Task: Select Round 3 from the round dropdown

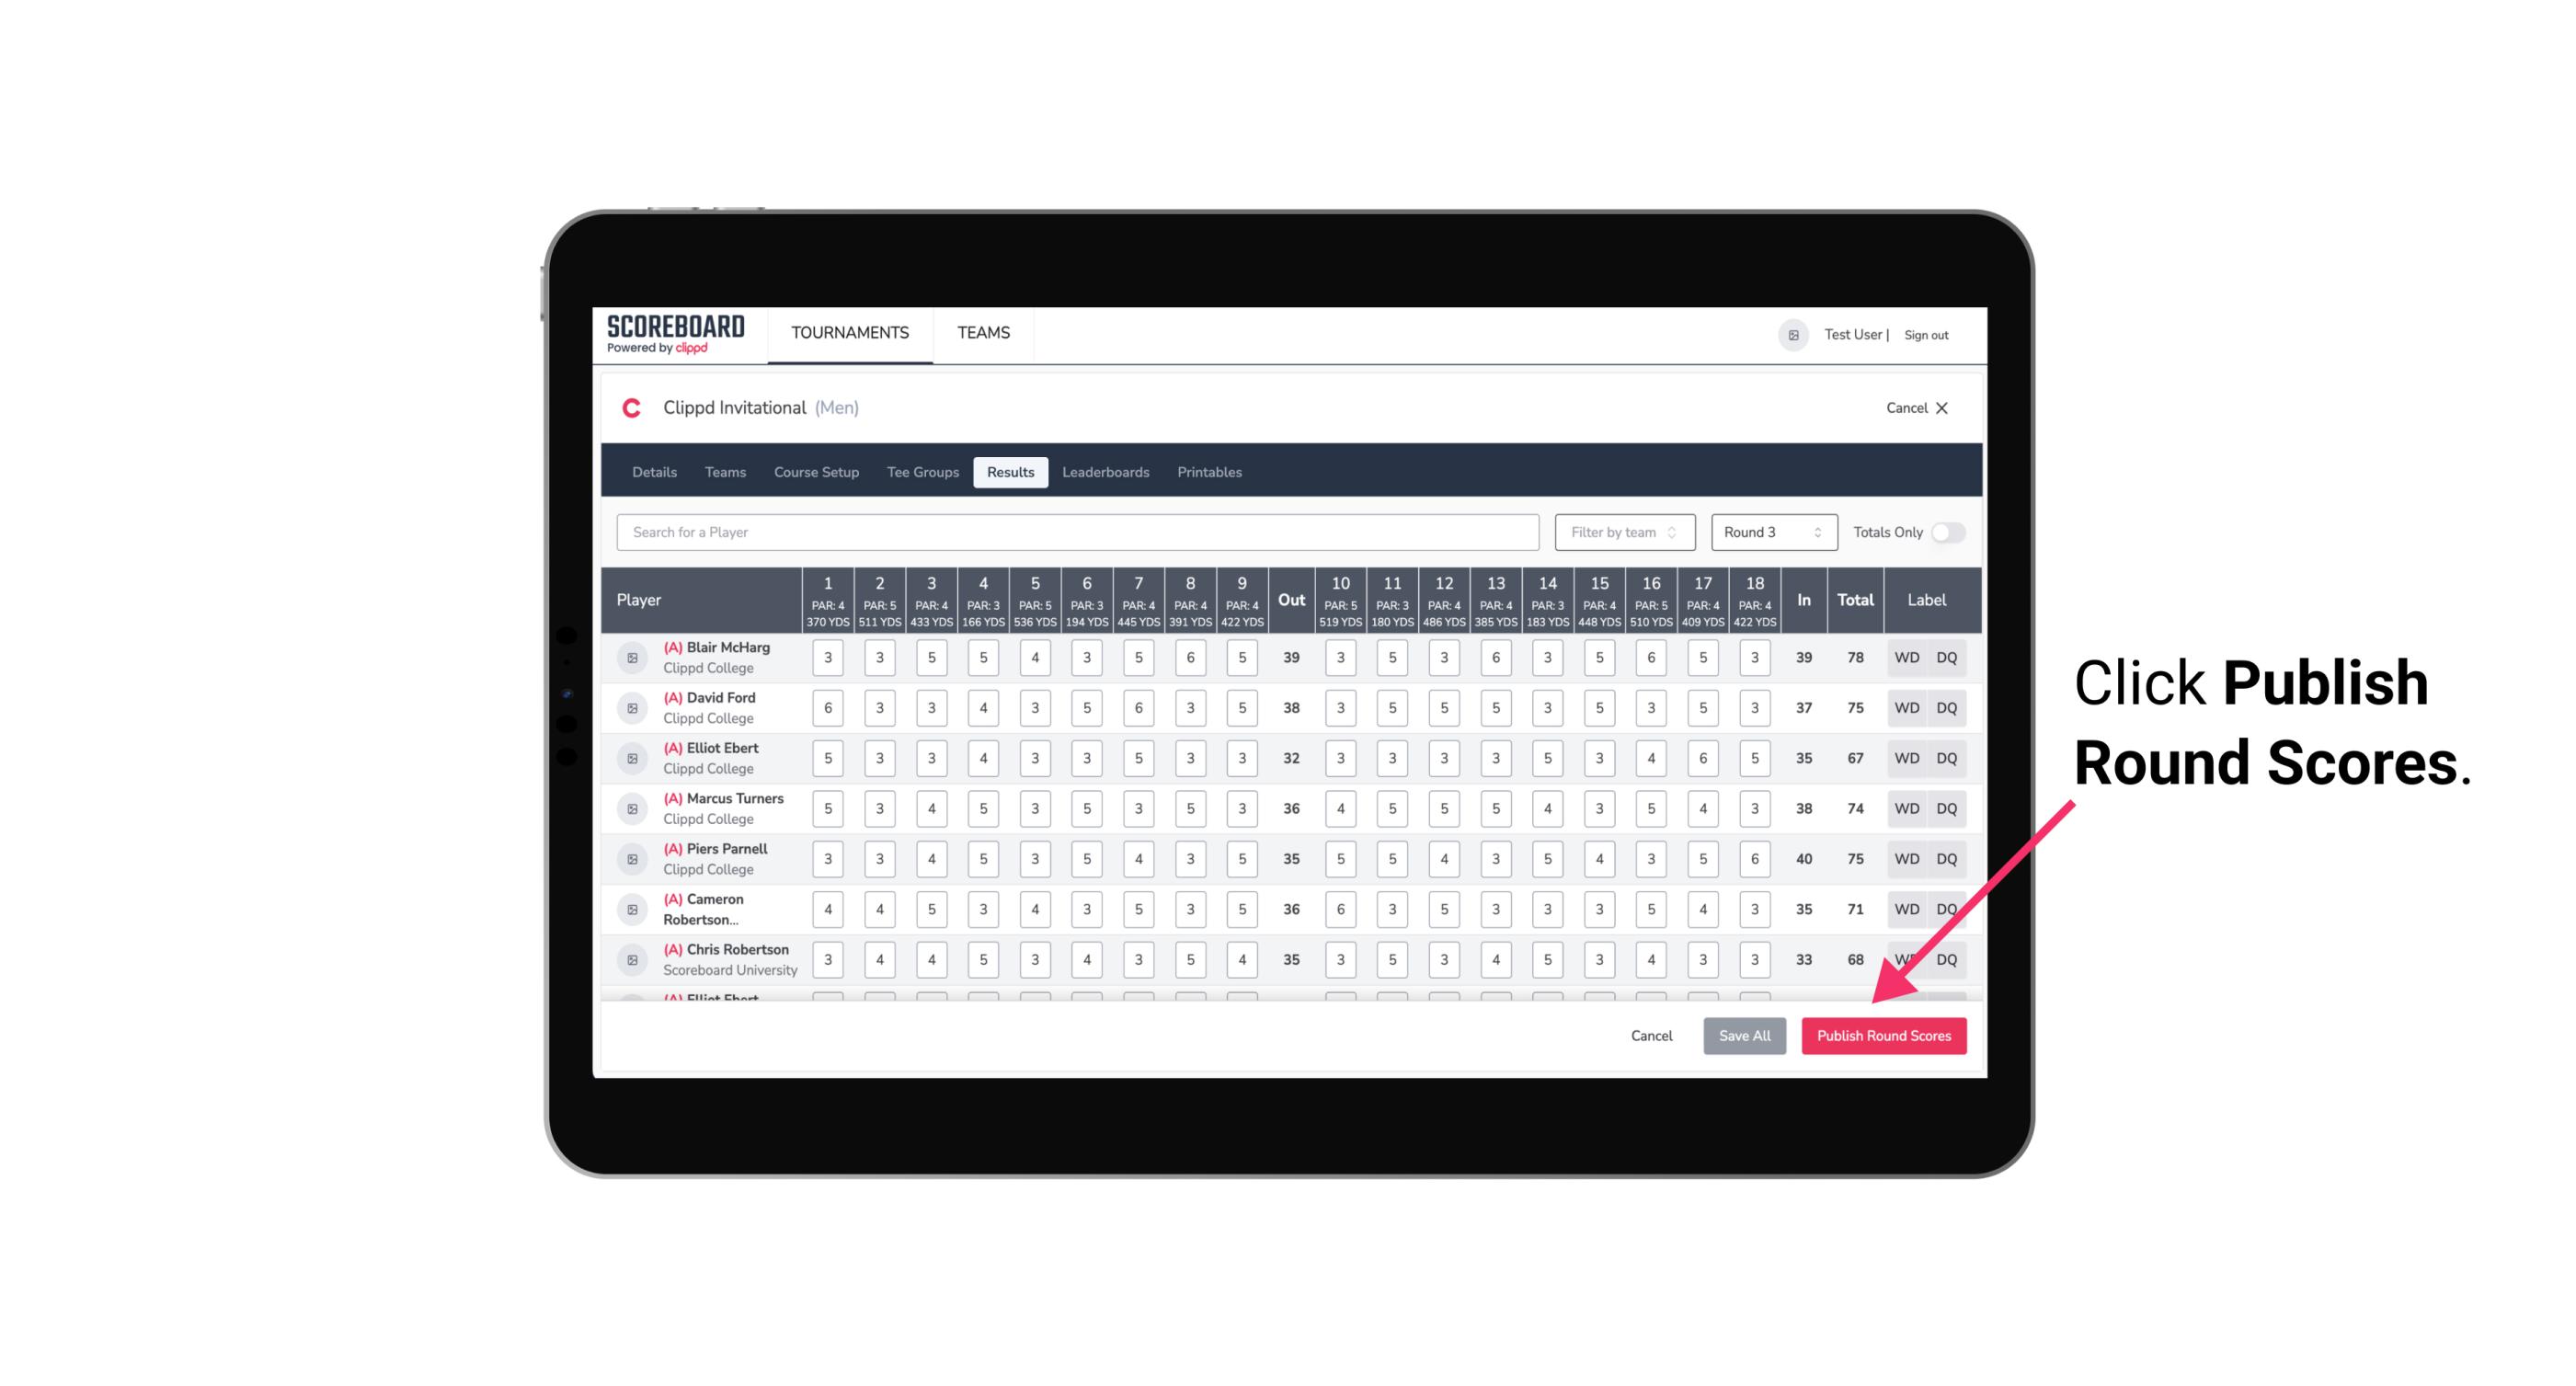Action: (1769, 531)
